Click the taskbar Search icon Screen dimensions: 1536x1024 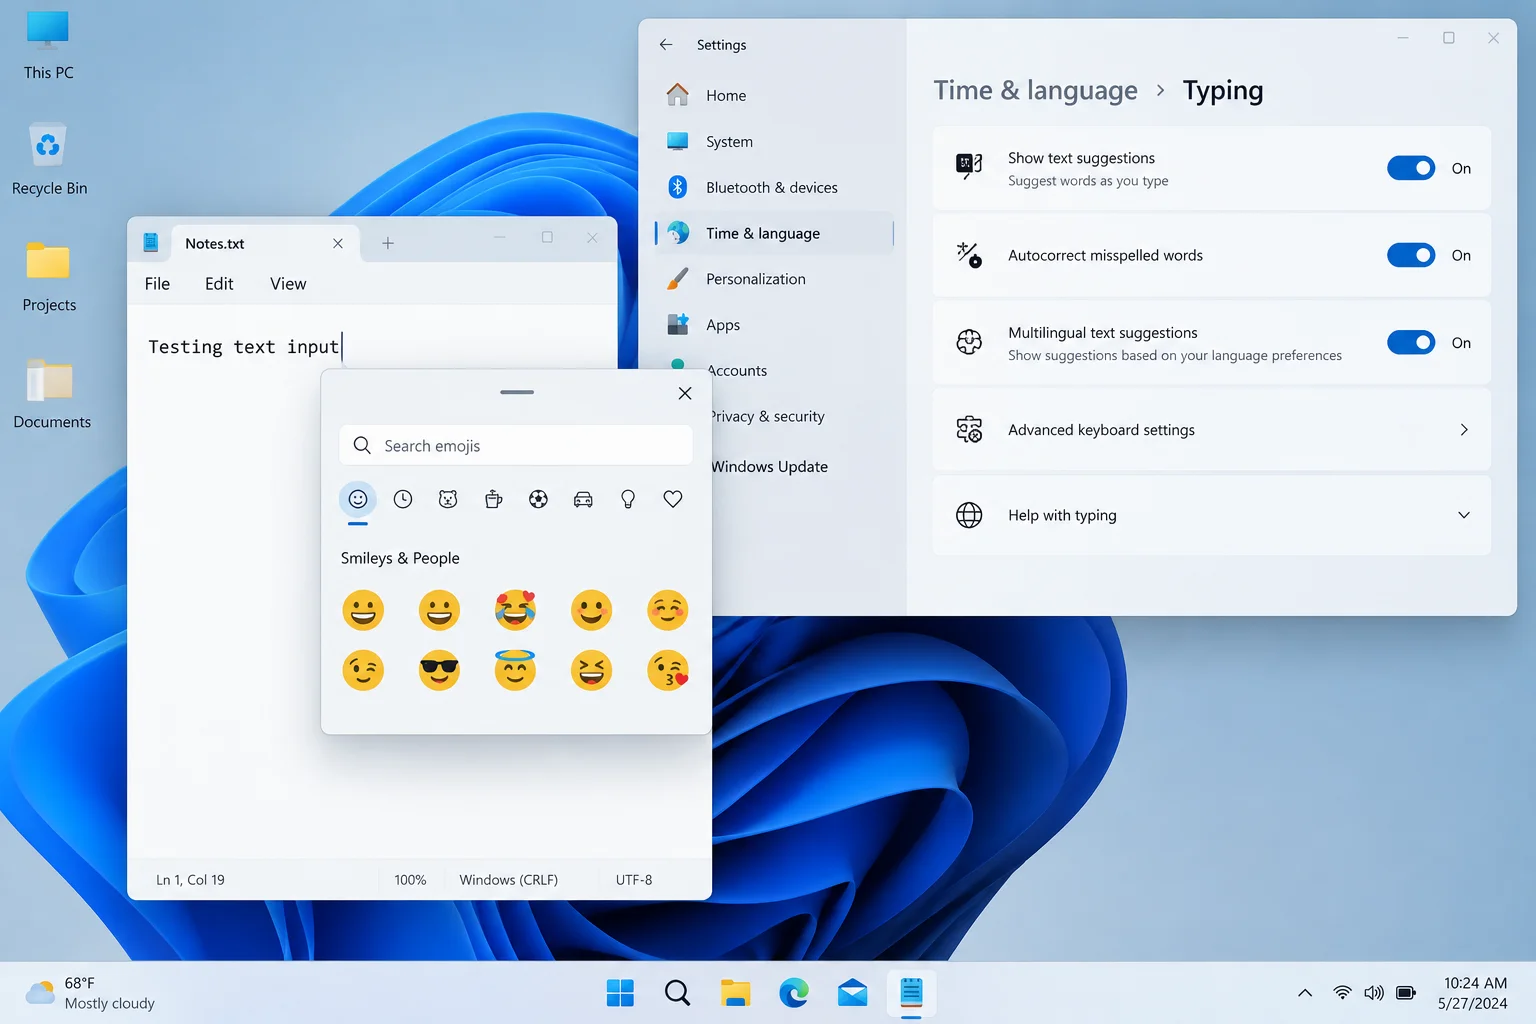[677, 993]
